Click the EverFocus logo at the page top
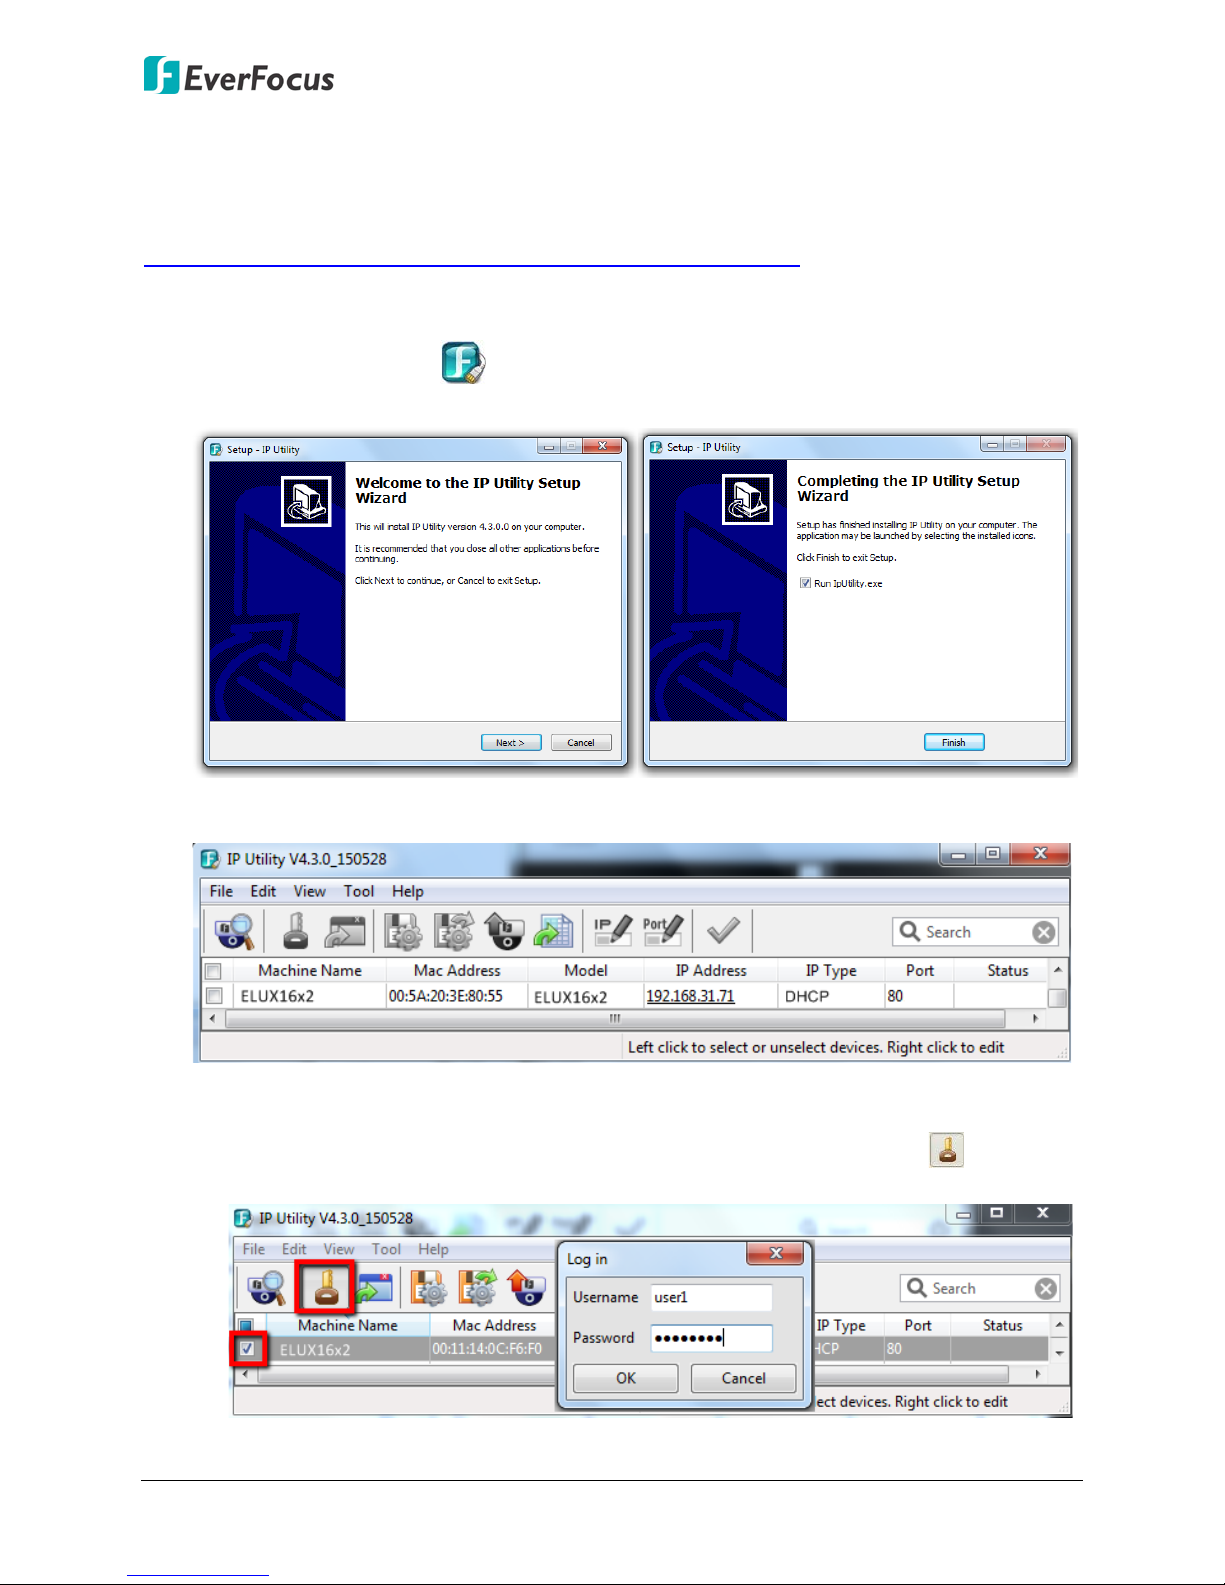This screenshot has width=1225, height=1585. (239, 76)
